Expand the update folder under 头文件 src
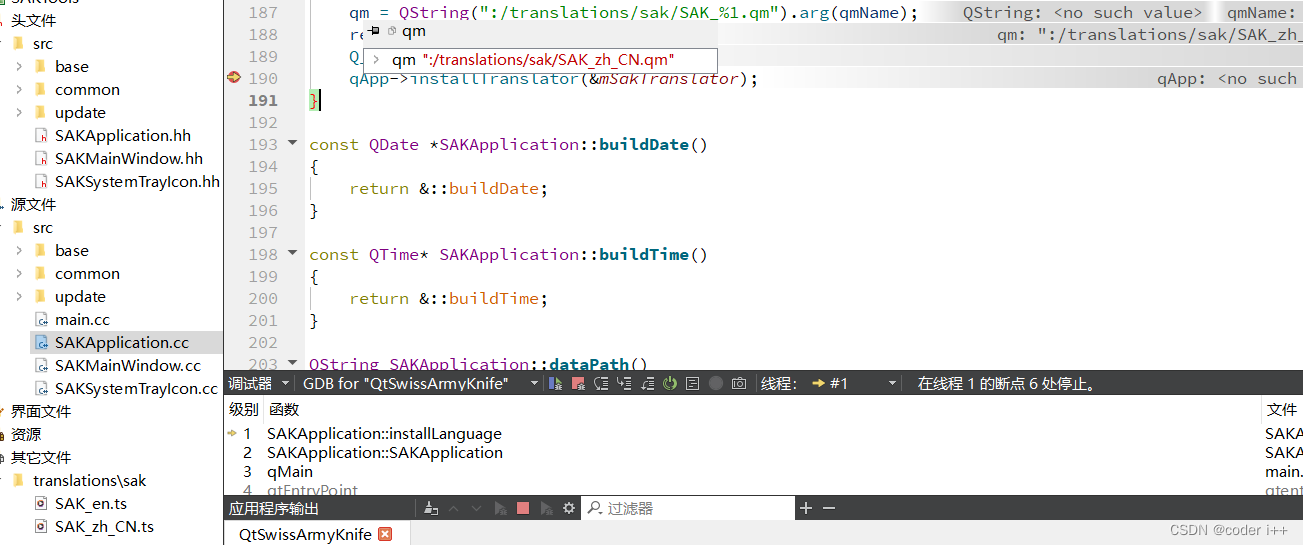 (x=19, y=112)
